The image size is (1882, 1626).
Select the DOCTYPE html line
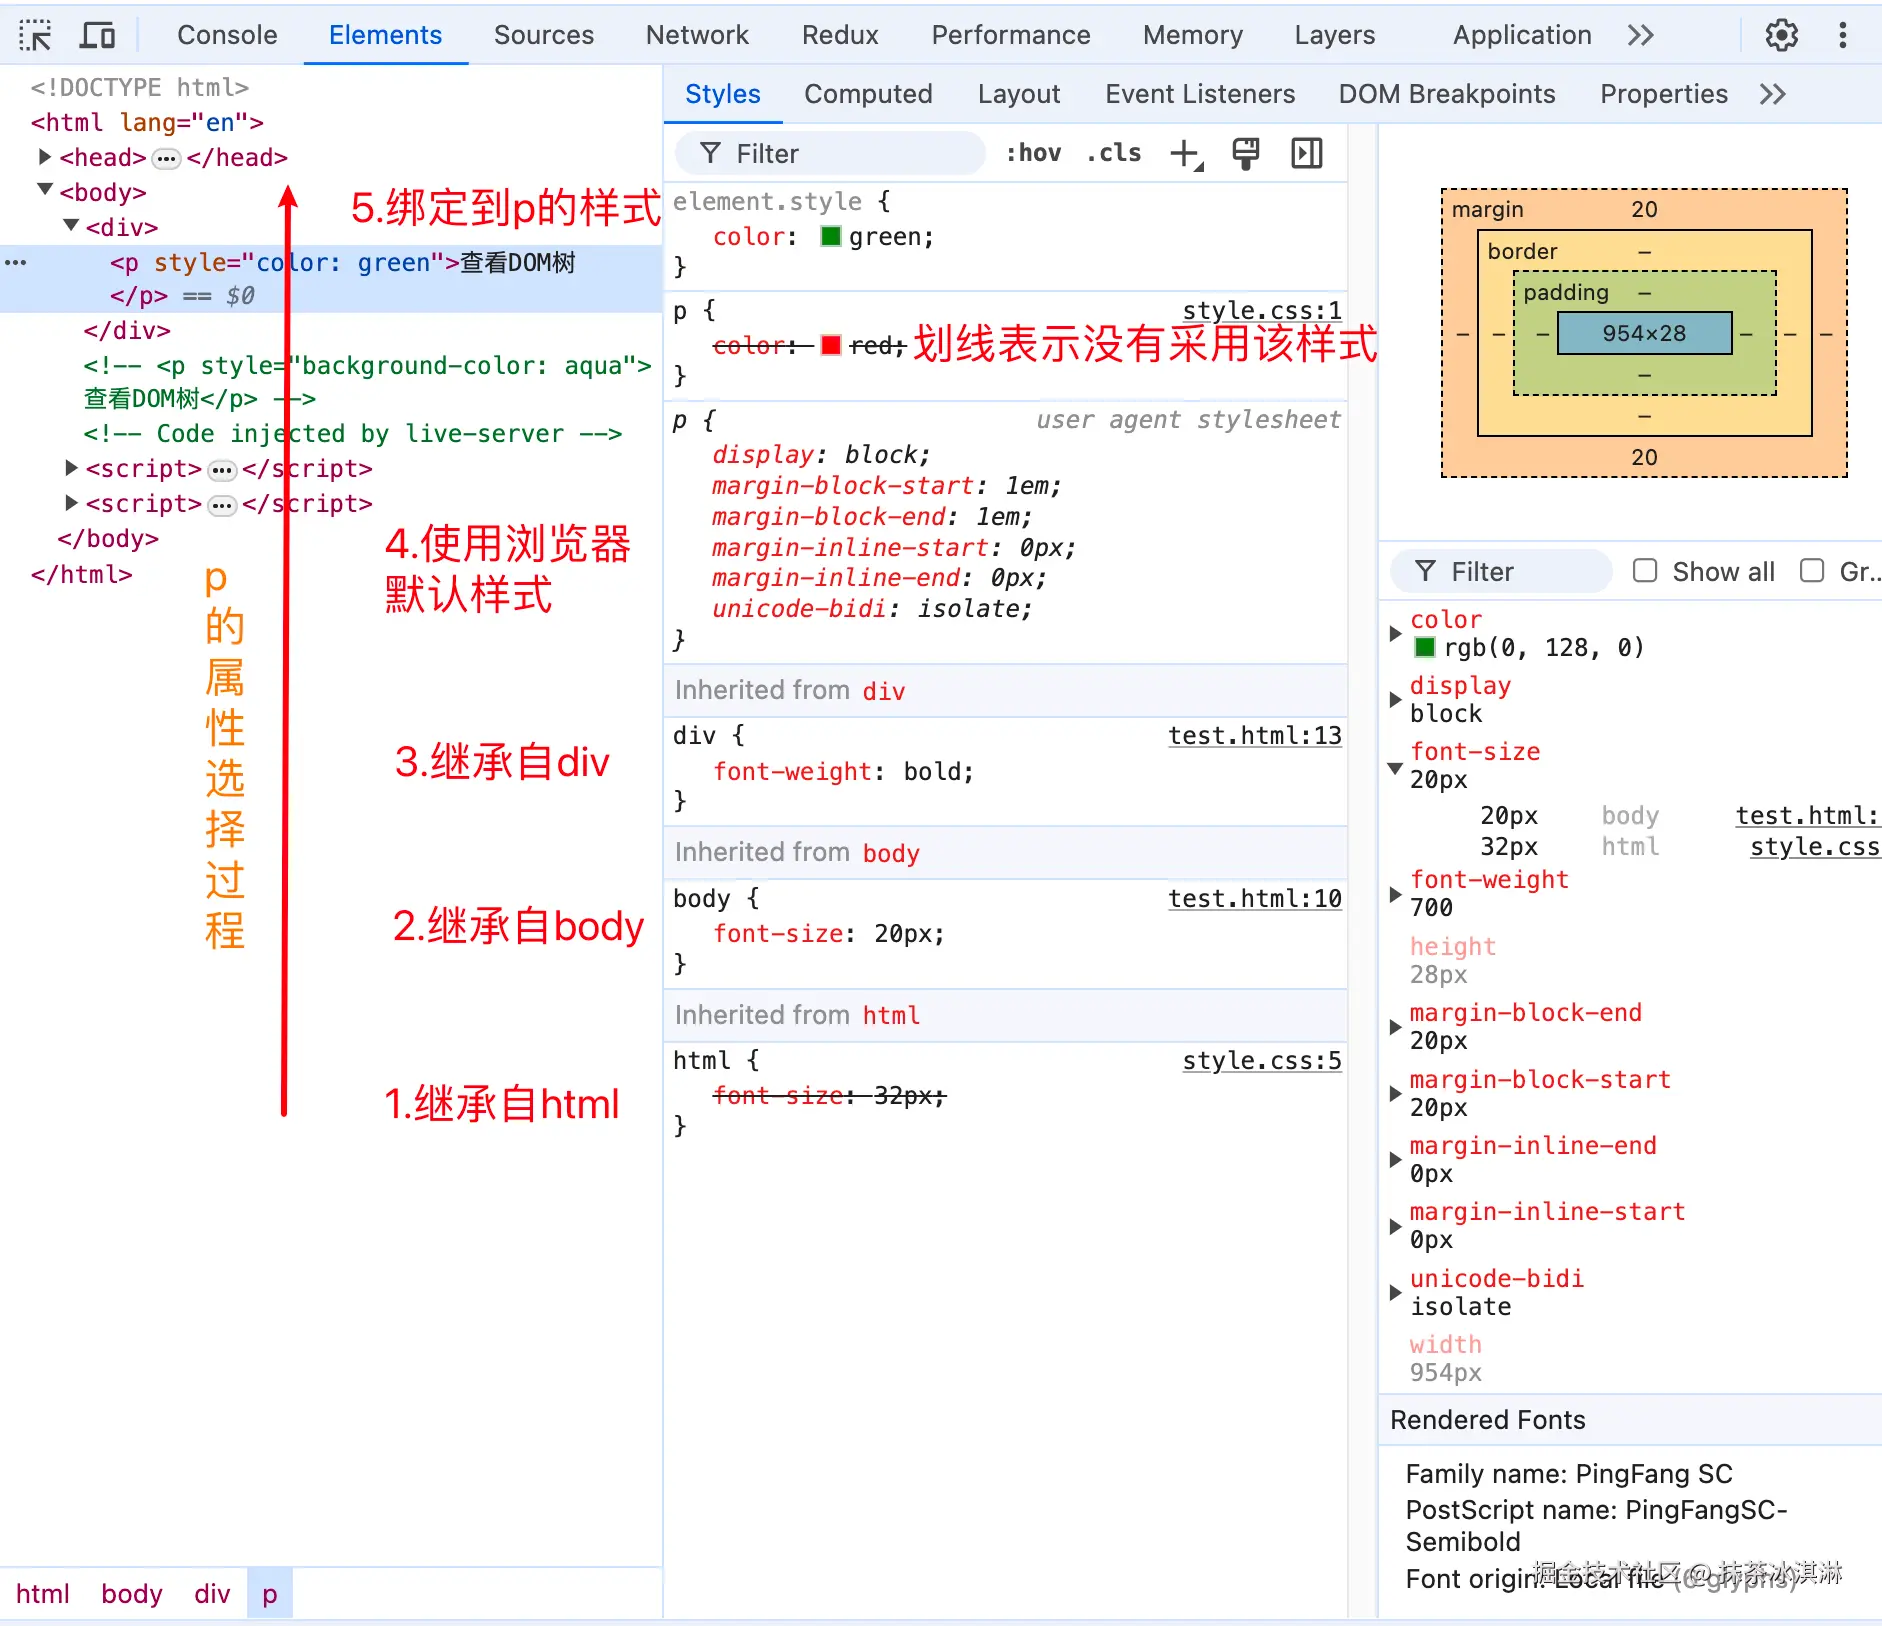pyautogui.click(x=139, y=88)
